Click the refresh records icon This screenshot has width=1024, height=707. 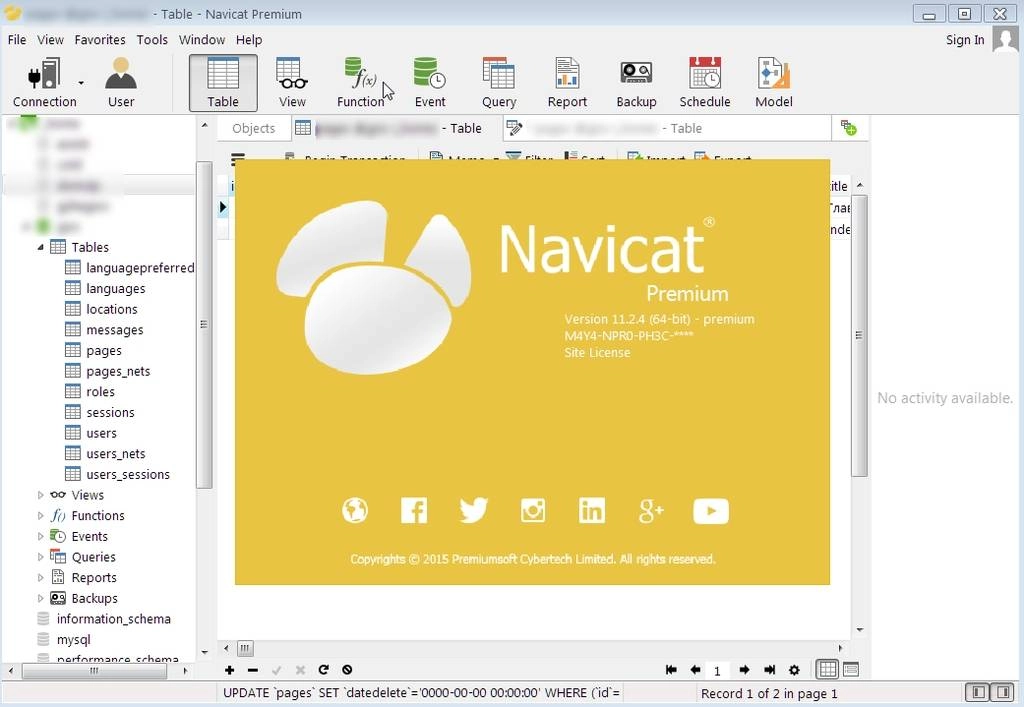coord(323,670)
